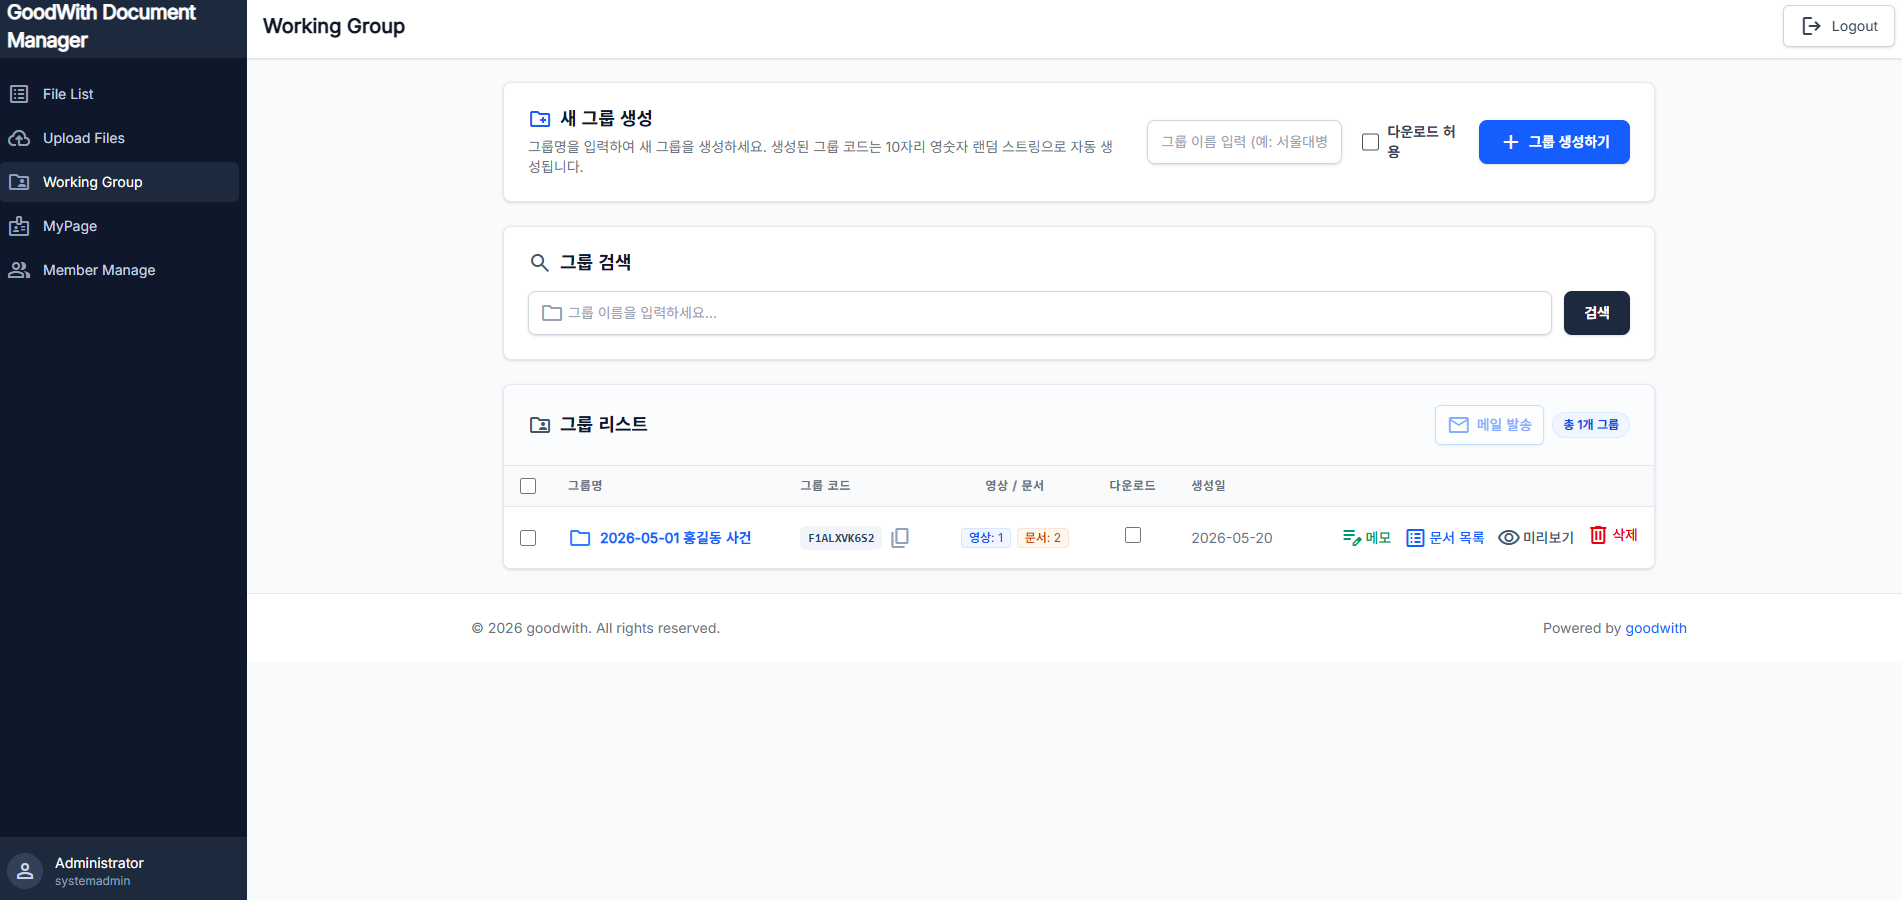The height and width of the screenshot is (900, 1902).
Task: Copy group code F1ALXVK6S2 with copy icon
Action: 900,538
